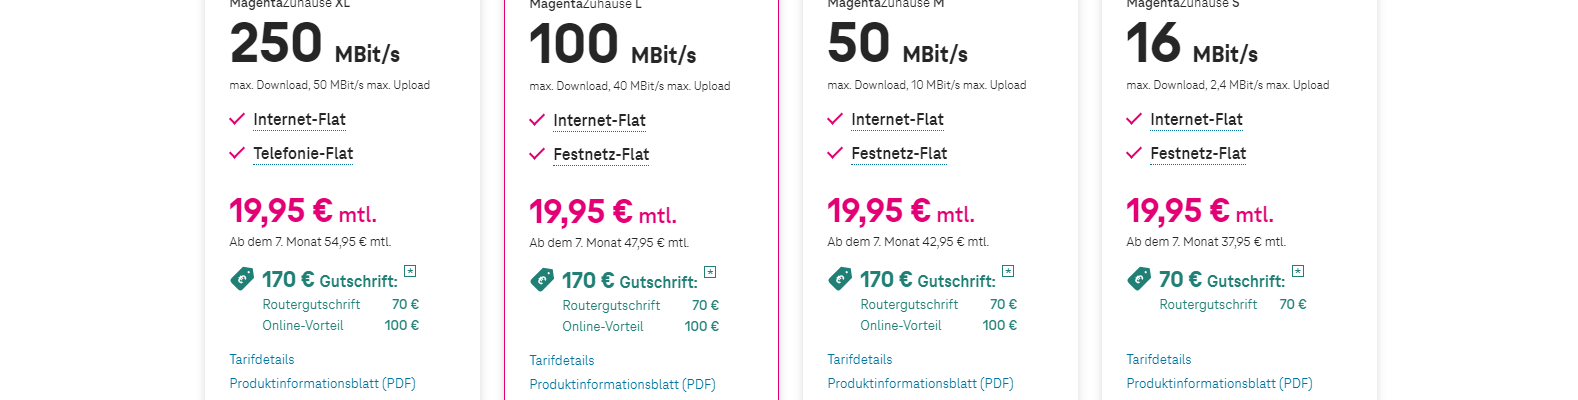Open Produktinformationsblatt PDF for the S tariff
Image resolution: width=1578 pixels, height=400 pixels.
[1219, 383]
